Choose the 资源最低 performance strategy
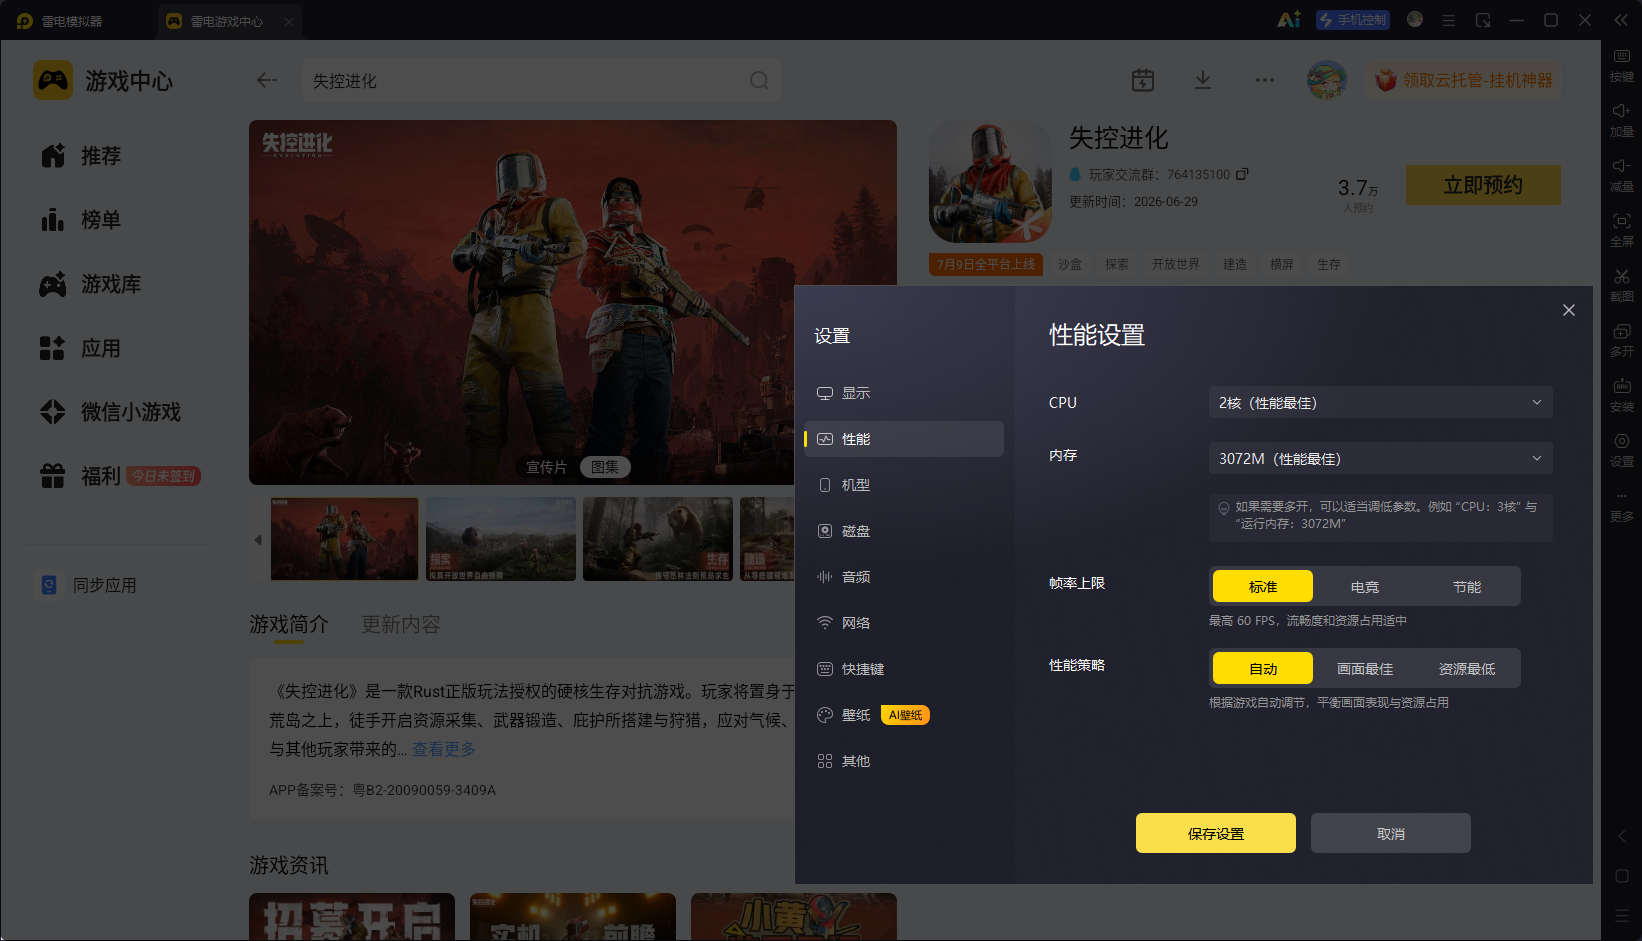This screenshot has height=941, width=1642. tap(1467, 669)
